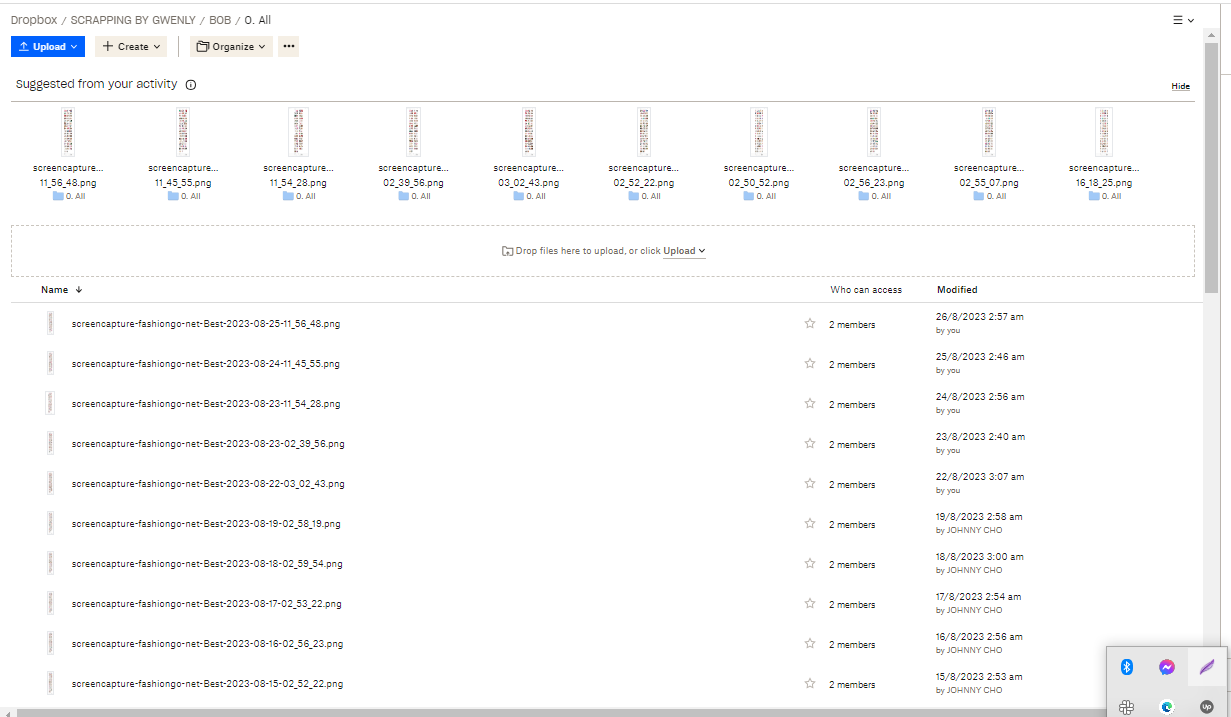Click file icon of 2023-08-25-11_56_48.png row
Screen dimensions: 1231x717
(50, 323)
